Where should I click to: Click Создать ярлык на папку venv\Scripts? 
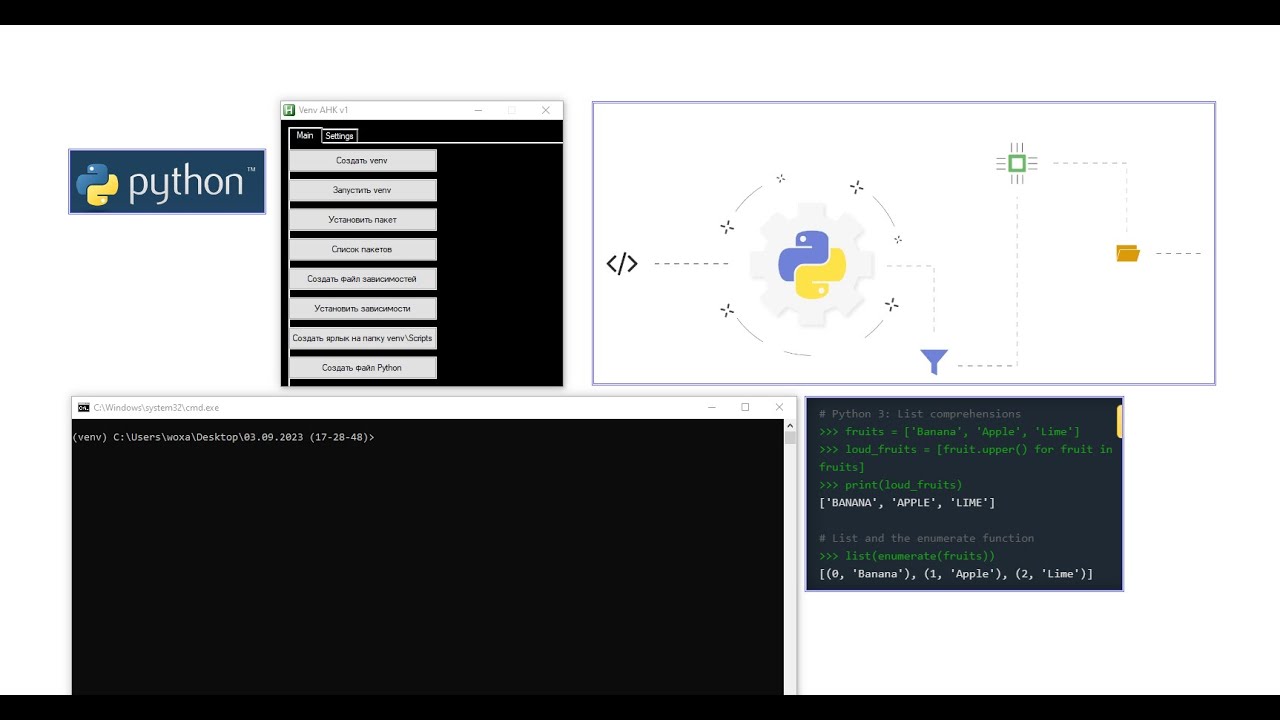[x=362, y=338]
